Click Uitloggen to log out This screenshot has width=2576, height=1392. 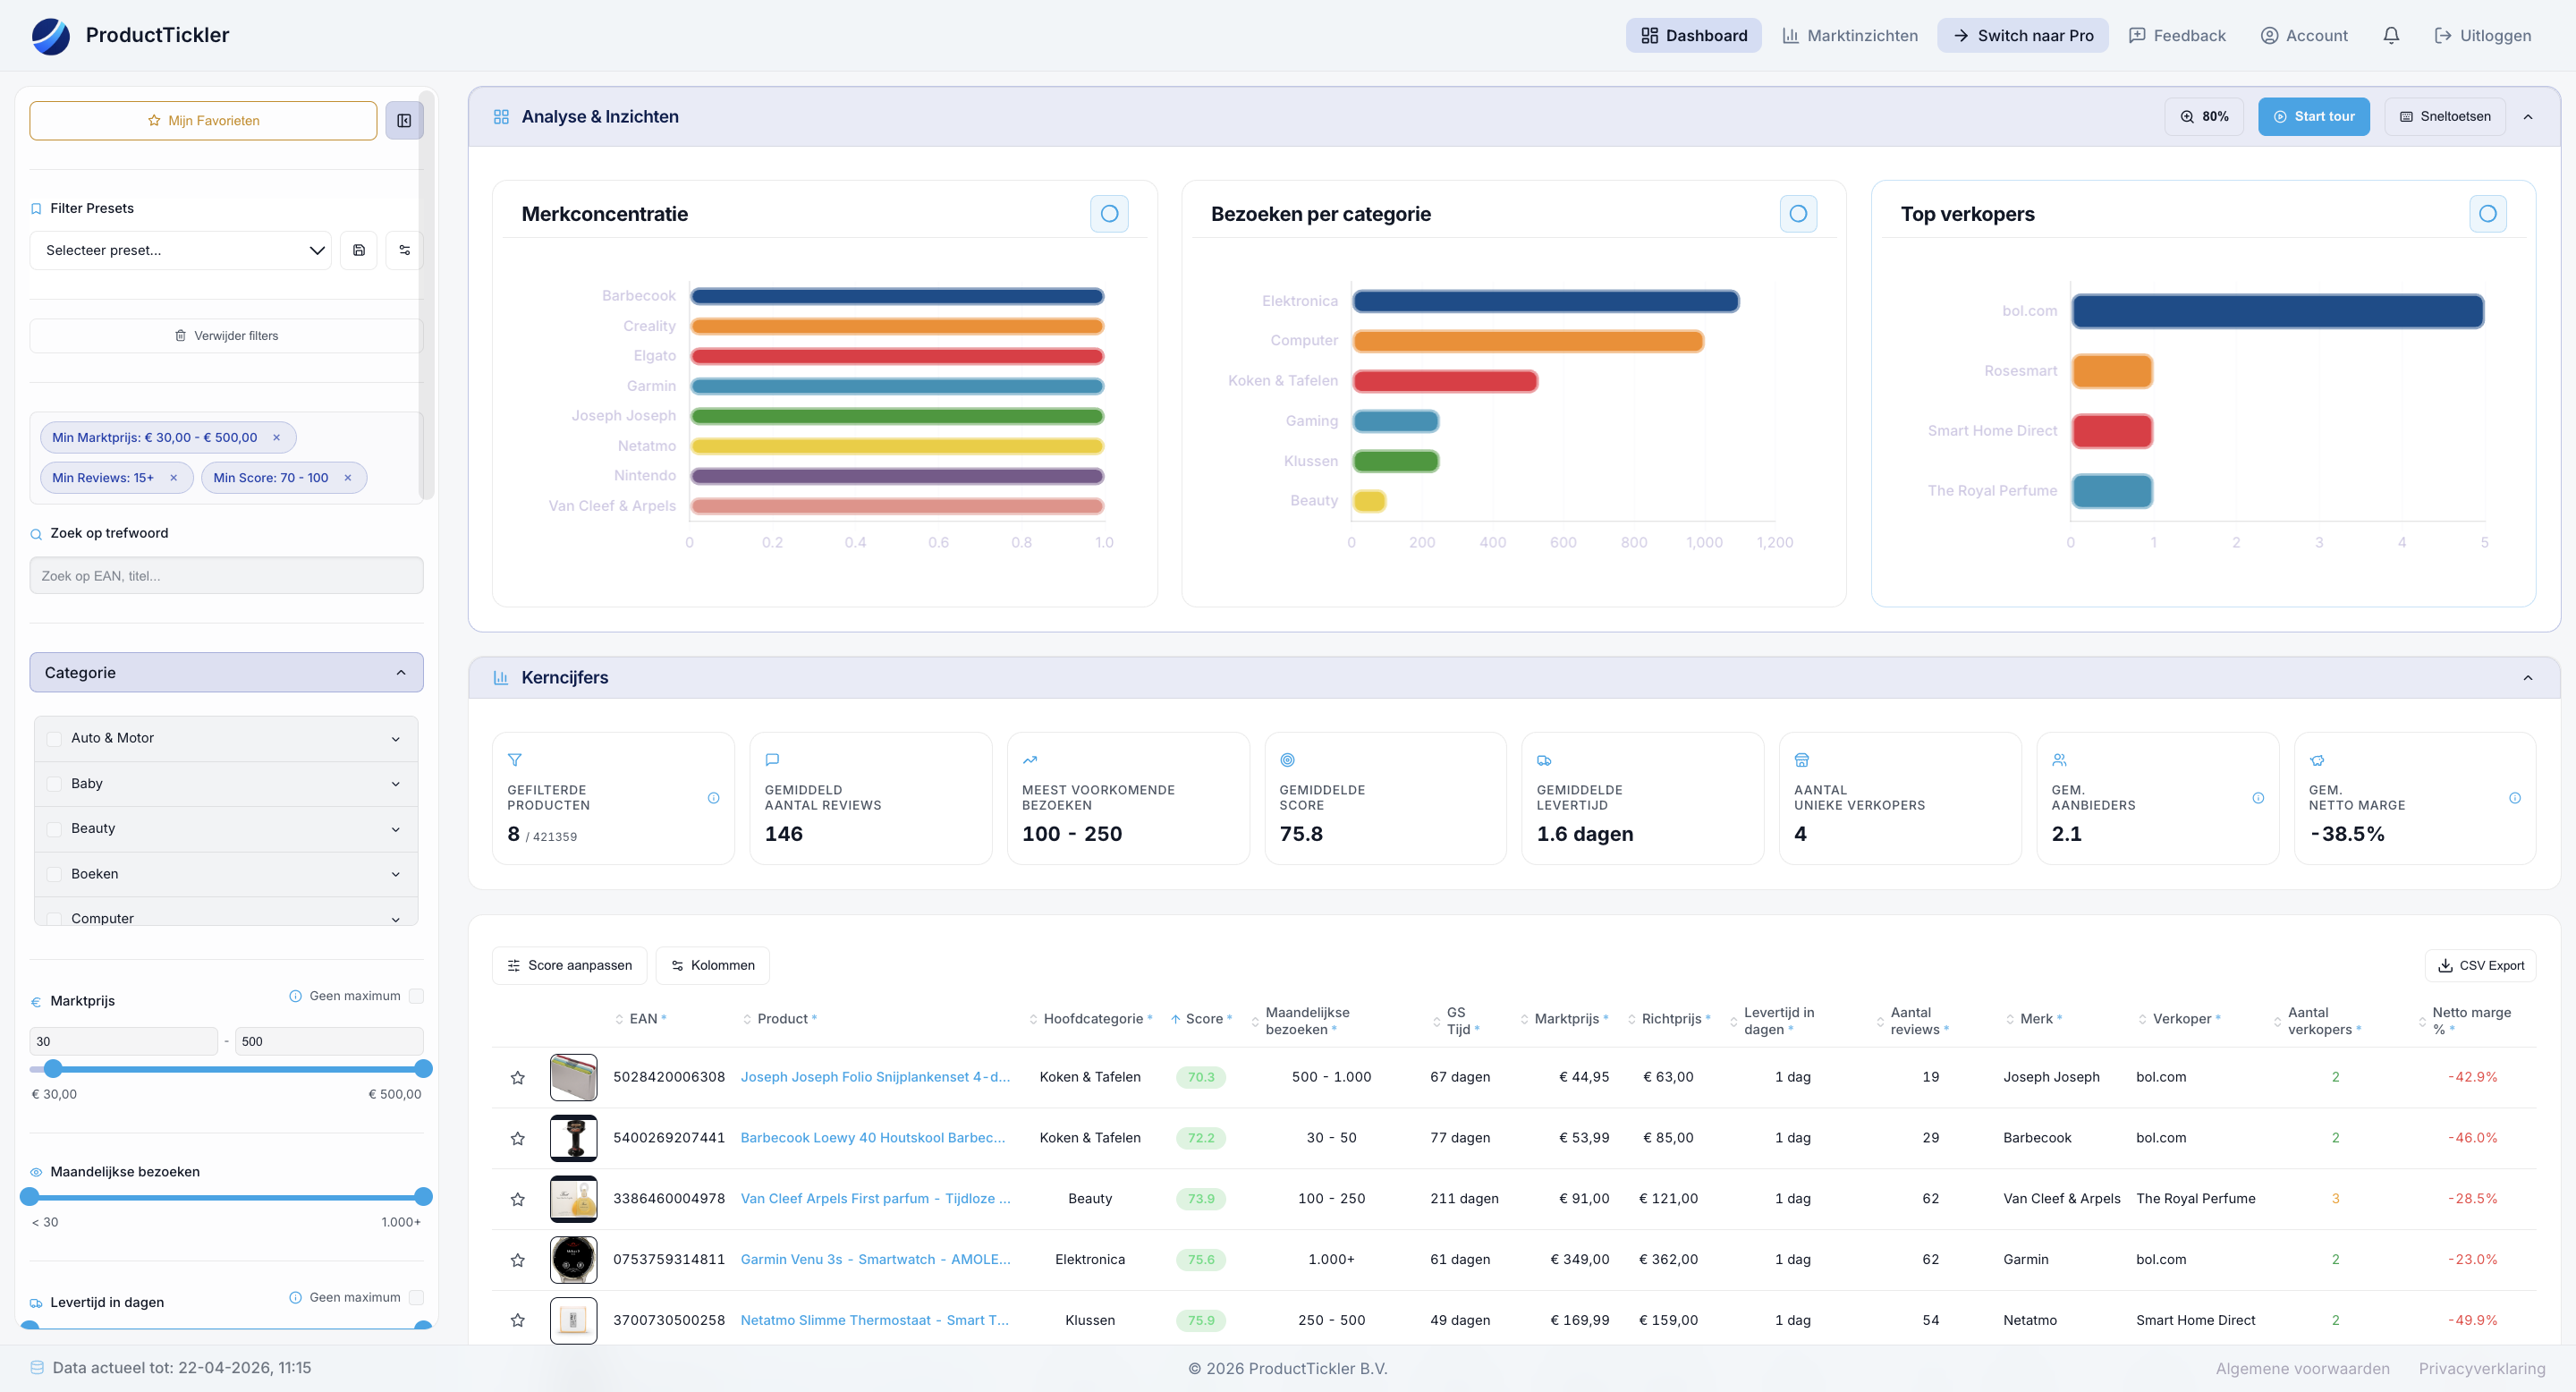[x=2482, y=36]
